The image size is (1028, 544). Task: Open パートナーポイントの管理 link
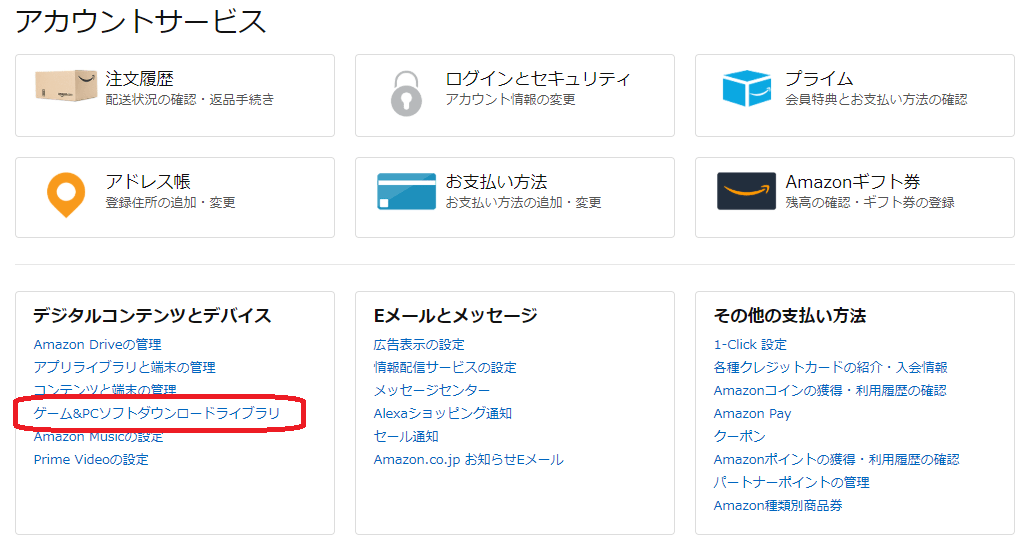791,483
